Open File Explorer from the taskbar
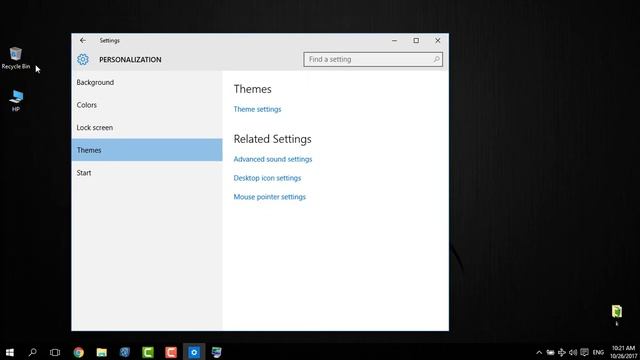Viewport: 640px width, 360px height. pos(102,352)
